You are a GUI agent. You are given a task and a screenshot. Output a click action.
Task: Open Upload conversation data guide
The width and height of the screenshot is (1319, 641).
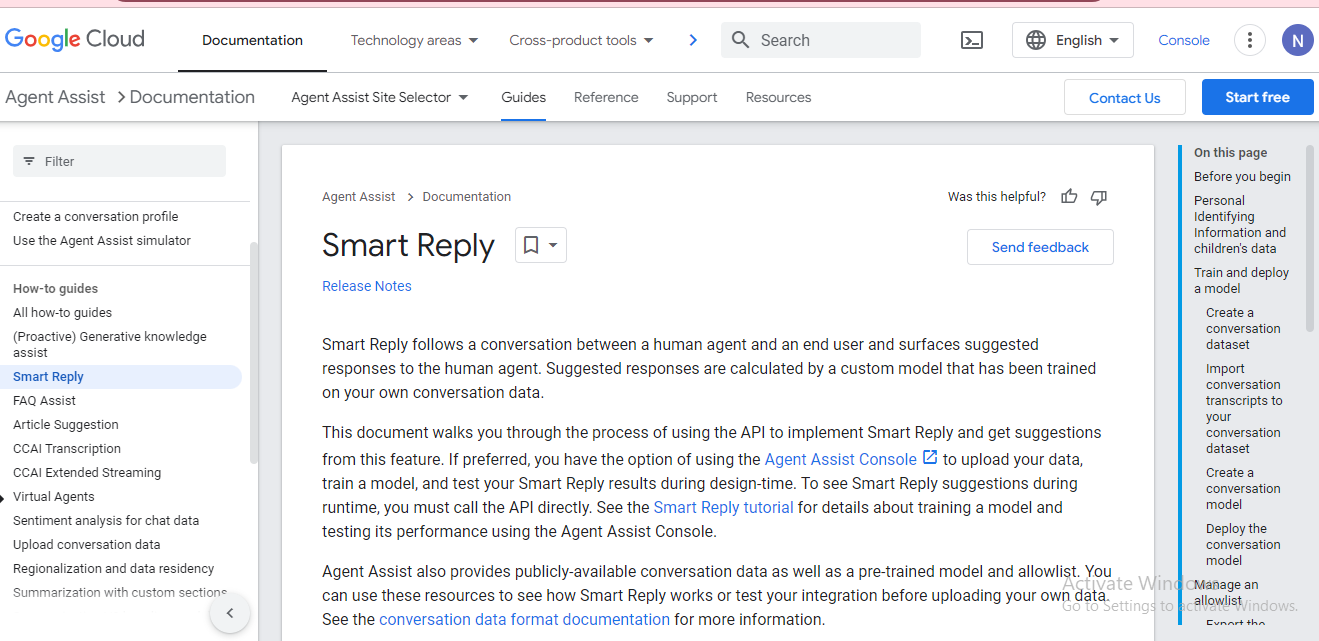(86, 545)
